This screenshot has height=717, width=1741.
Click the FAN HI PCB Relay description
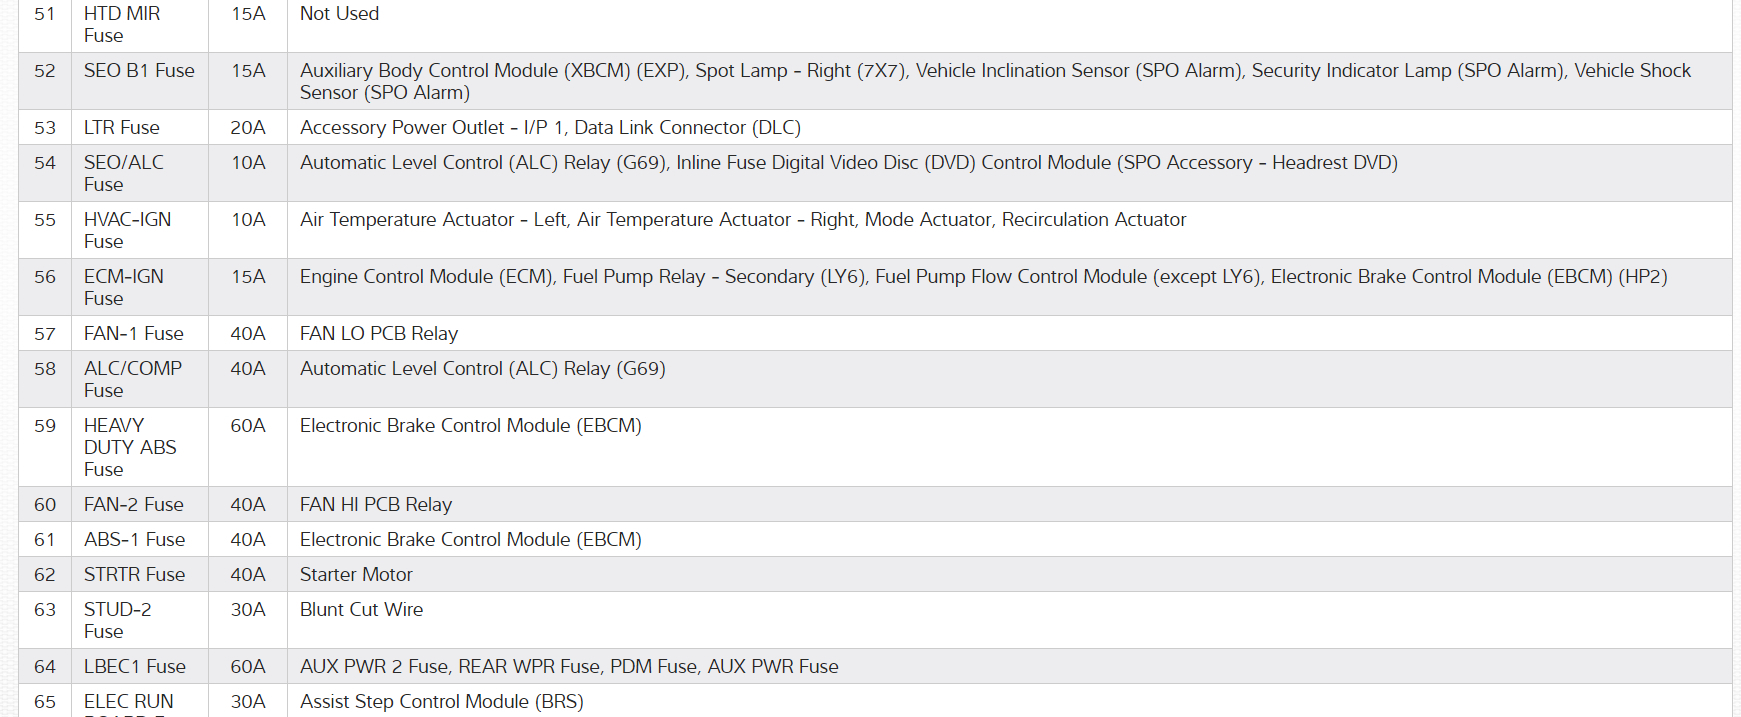[376, 505]
